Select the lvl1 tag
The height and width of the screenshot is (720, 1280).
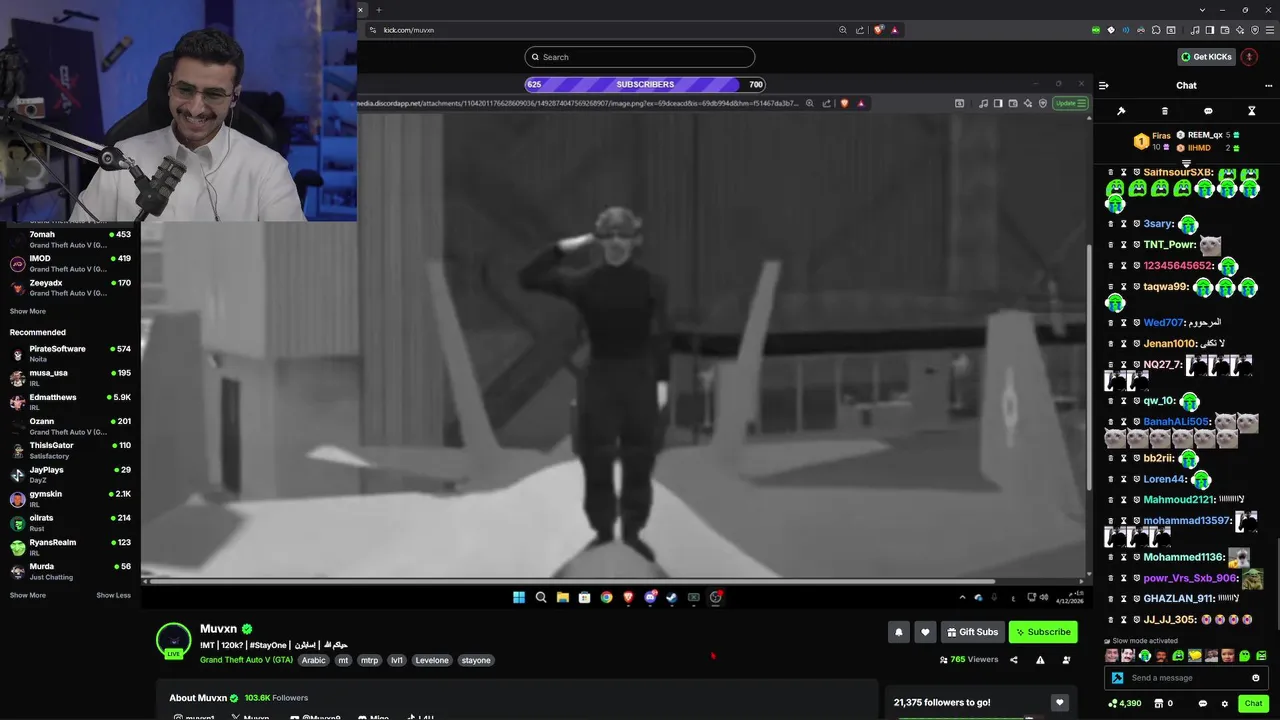397,660
